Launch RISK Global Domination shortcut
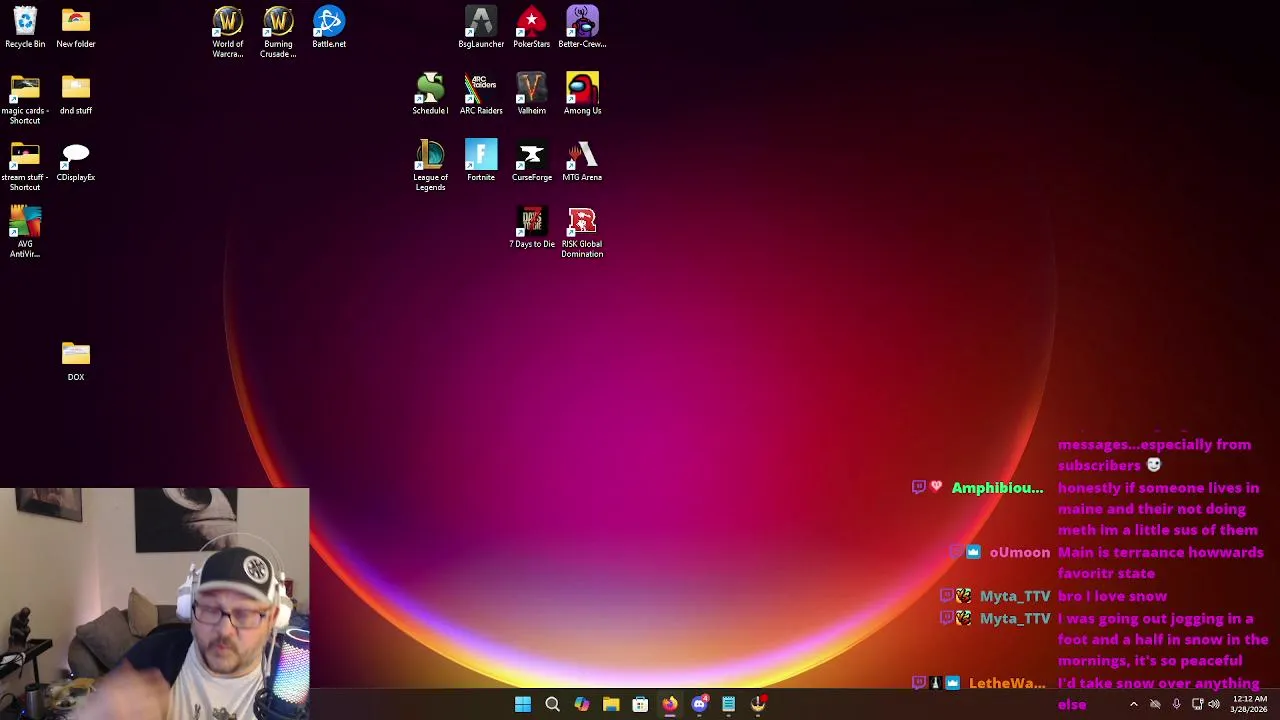The height and width of the screenshot is (720, 1280). click(582, 232)
